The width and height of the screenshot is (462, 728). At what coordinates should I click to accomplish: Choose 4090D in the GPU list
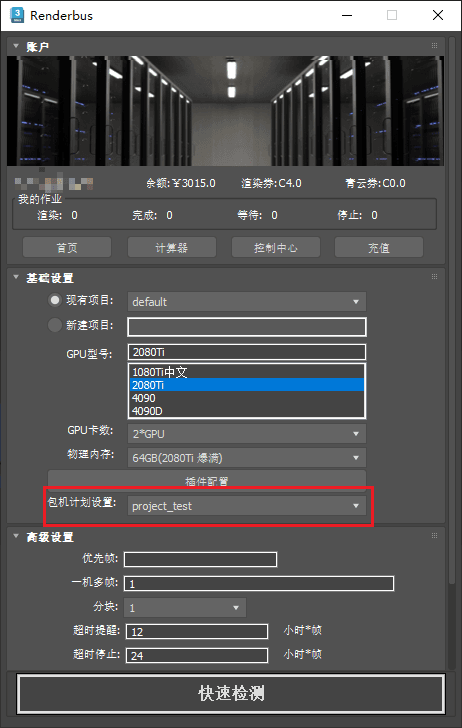pyautogui.click(x=247, y=411)
